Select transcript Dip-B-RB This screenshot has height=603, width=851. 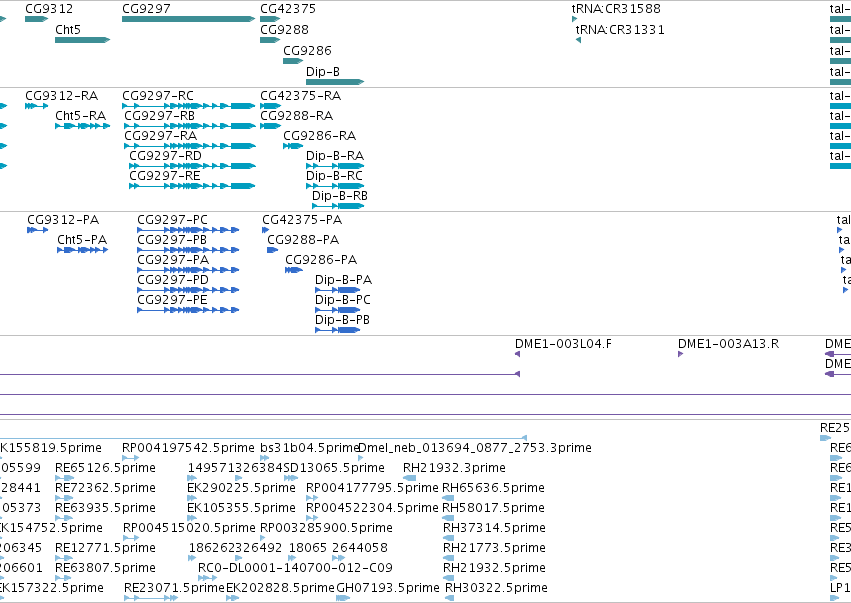click(338, 206)
